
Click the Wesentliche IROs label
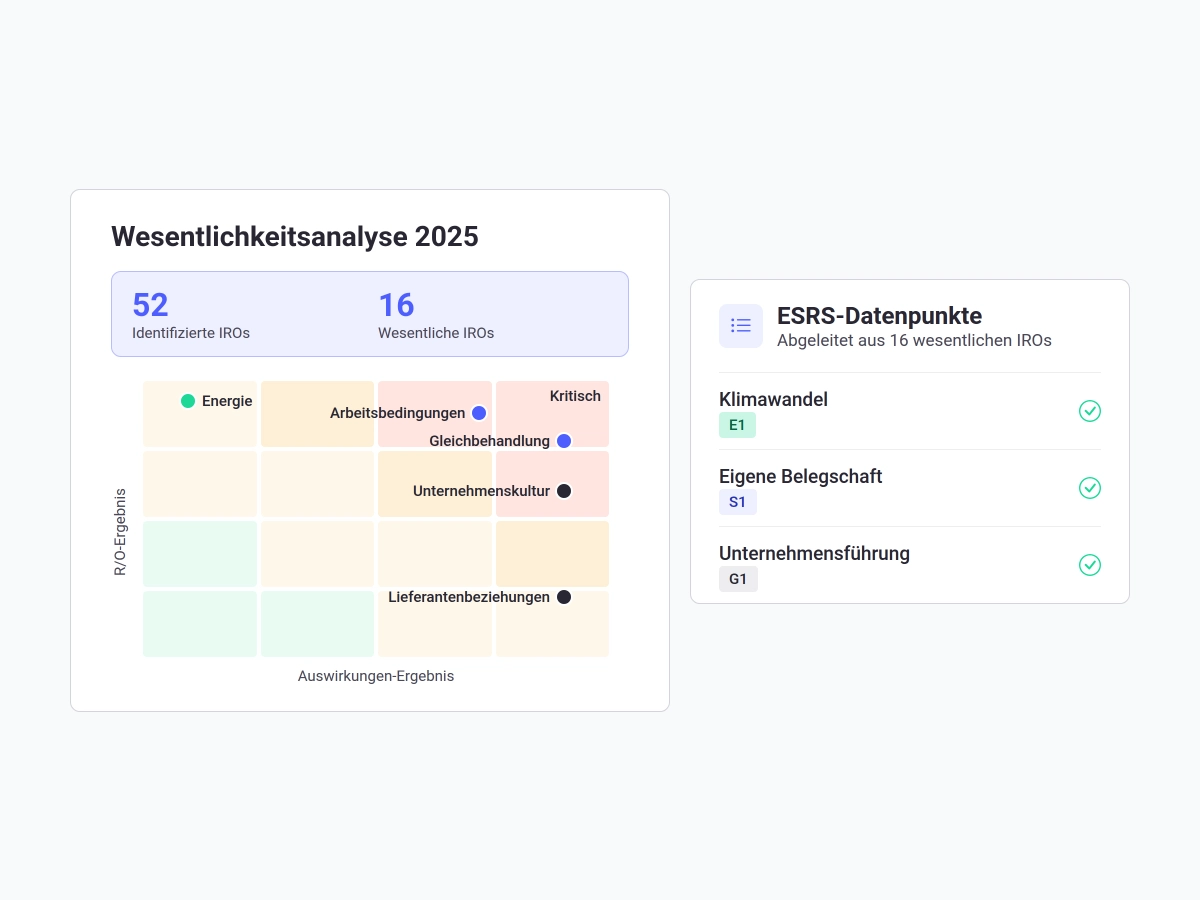[x=436, y=333]
